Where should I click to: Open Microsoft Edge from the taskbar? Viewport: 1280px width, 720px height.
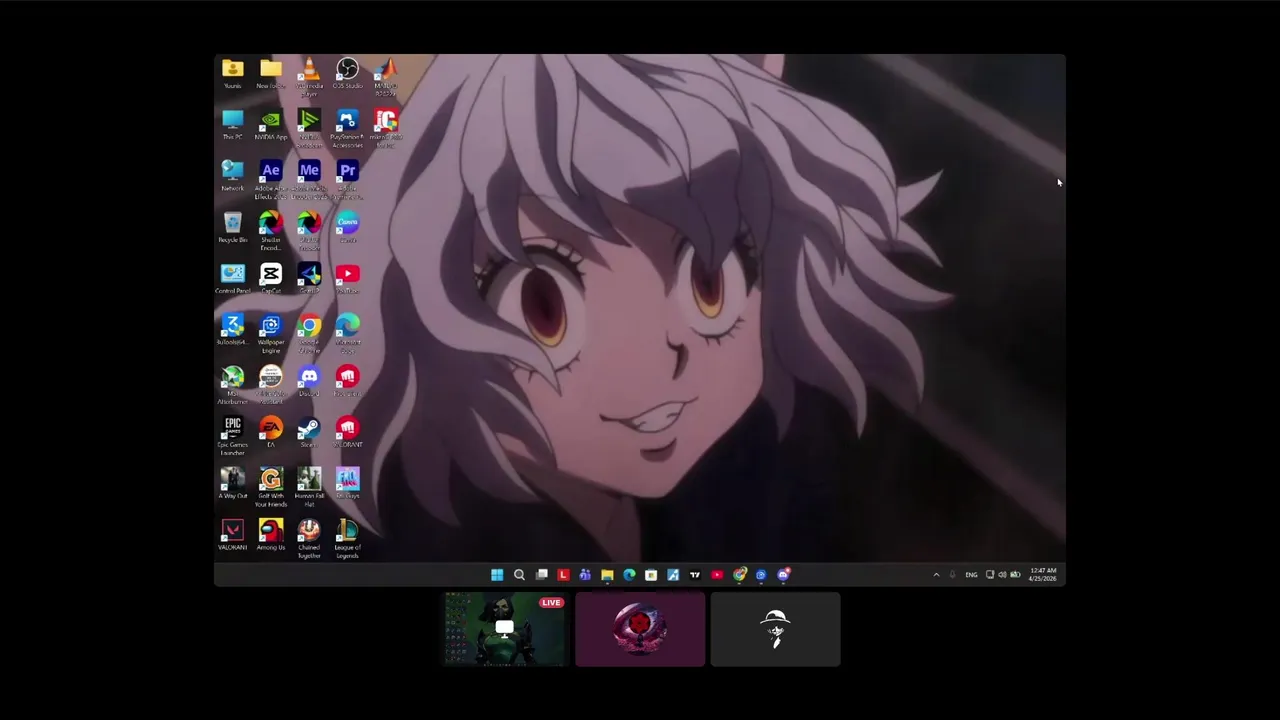[x=629, y=575]
